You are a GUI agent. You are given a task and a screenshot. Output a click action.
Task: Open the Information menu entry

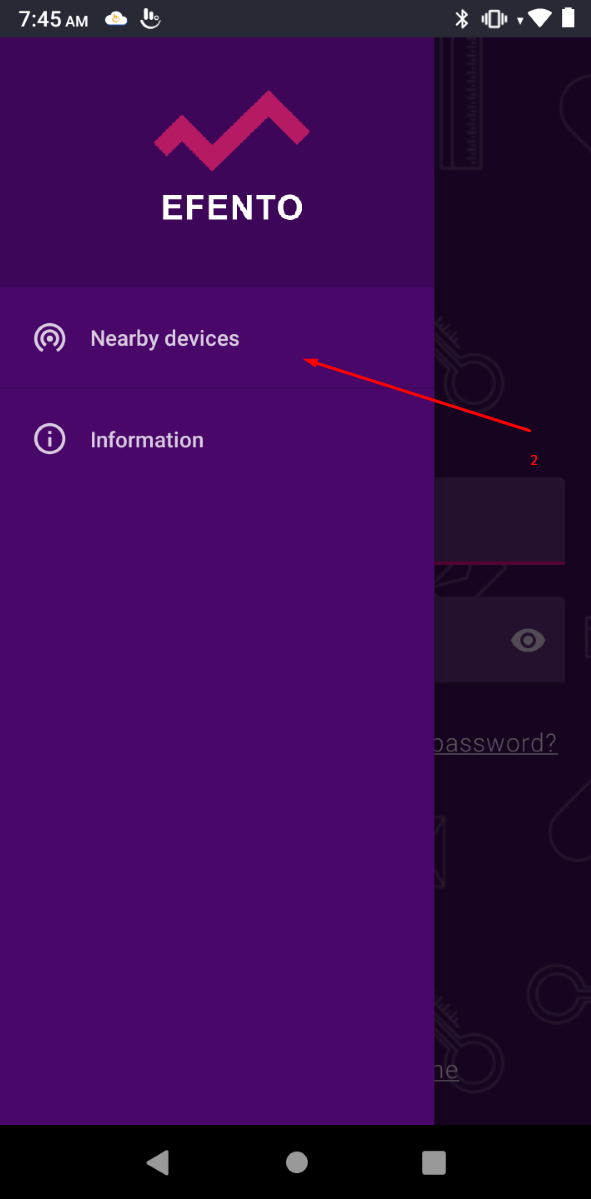(217, 440)
